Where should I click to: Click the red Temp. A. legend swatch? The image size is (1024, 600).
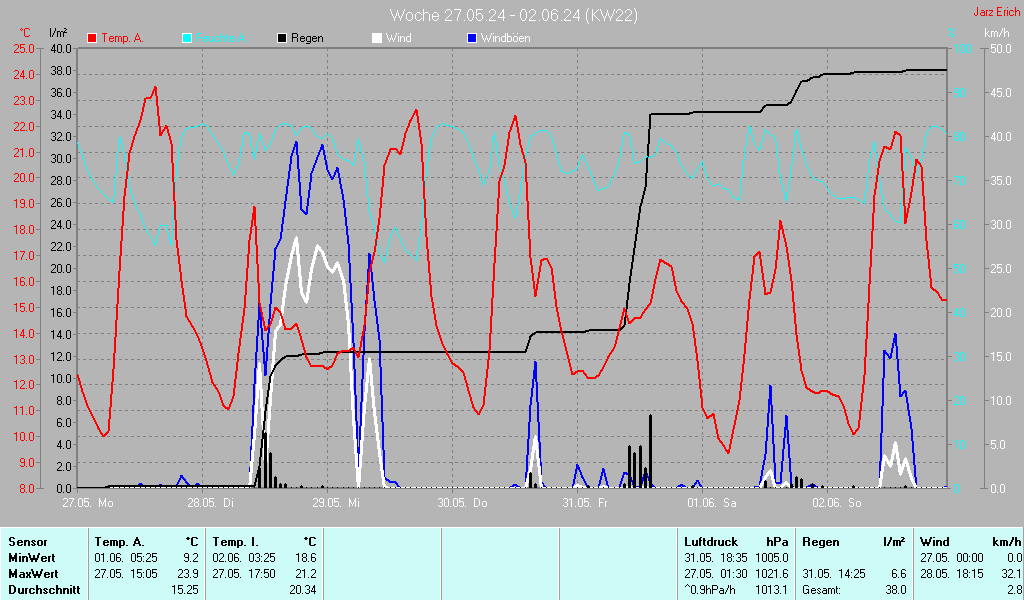[x=92, y=38]
